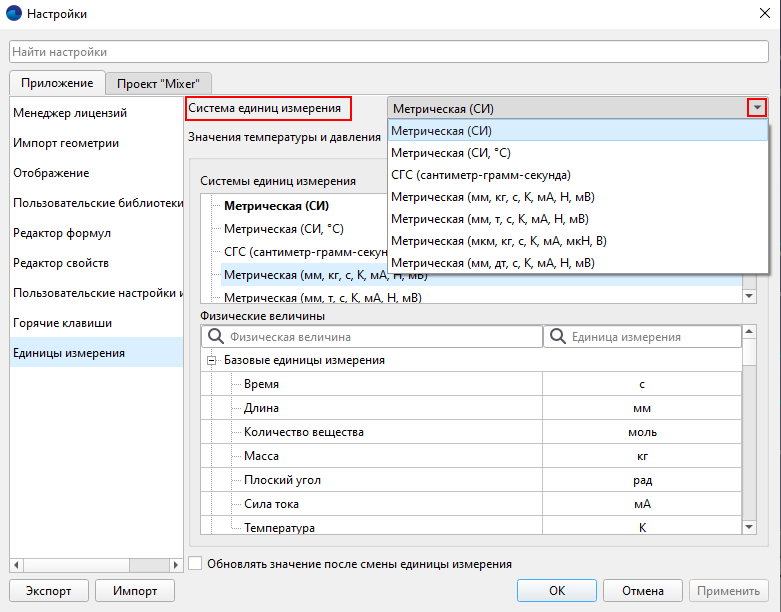Click search magnifier icon in Физическая величина filter
The height and width of the screenshot is (612, 781).
pos(216,338)
